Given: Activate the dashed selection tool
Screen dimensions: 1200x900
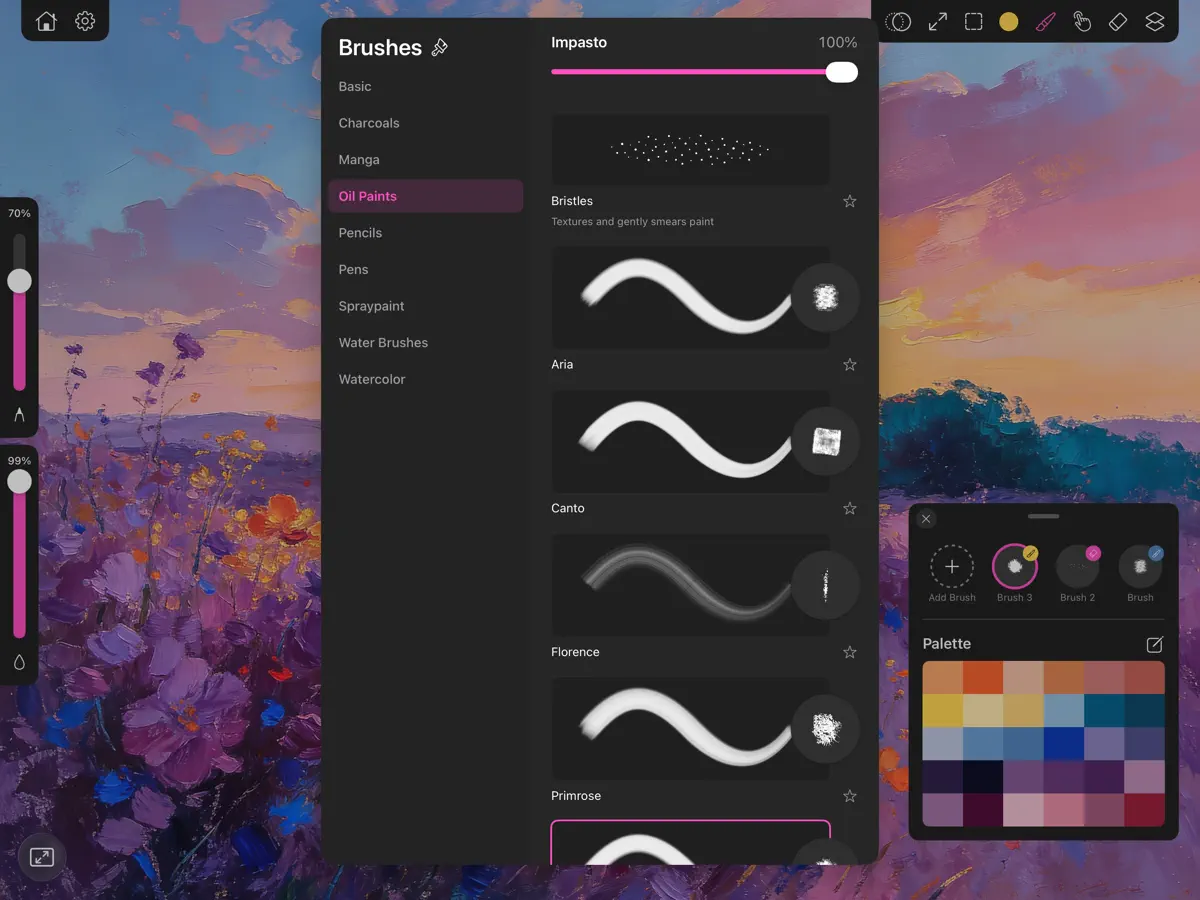Looking at the screenshot, I should [973, 21].
